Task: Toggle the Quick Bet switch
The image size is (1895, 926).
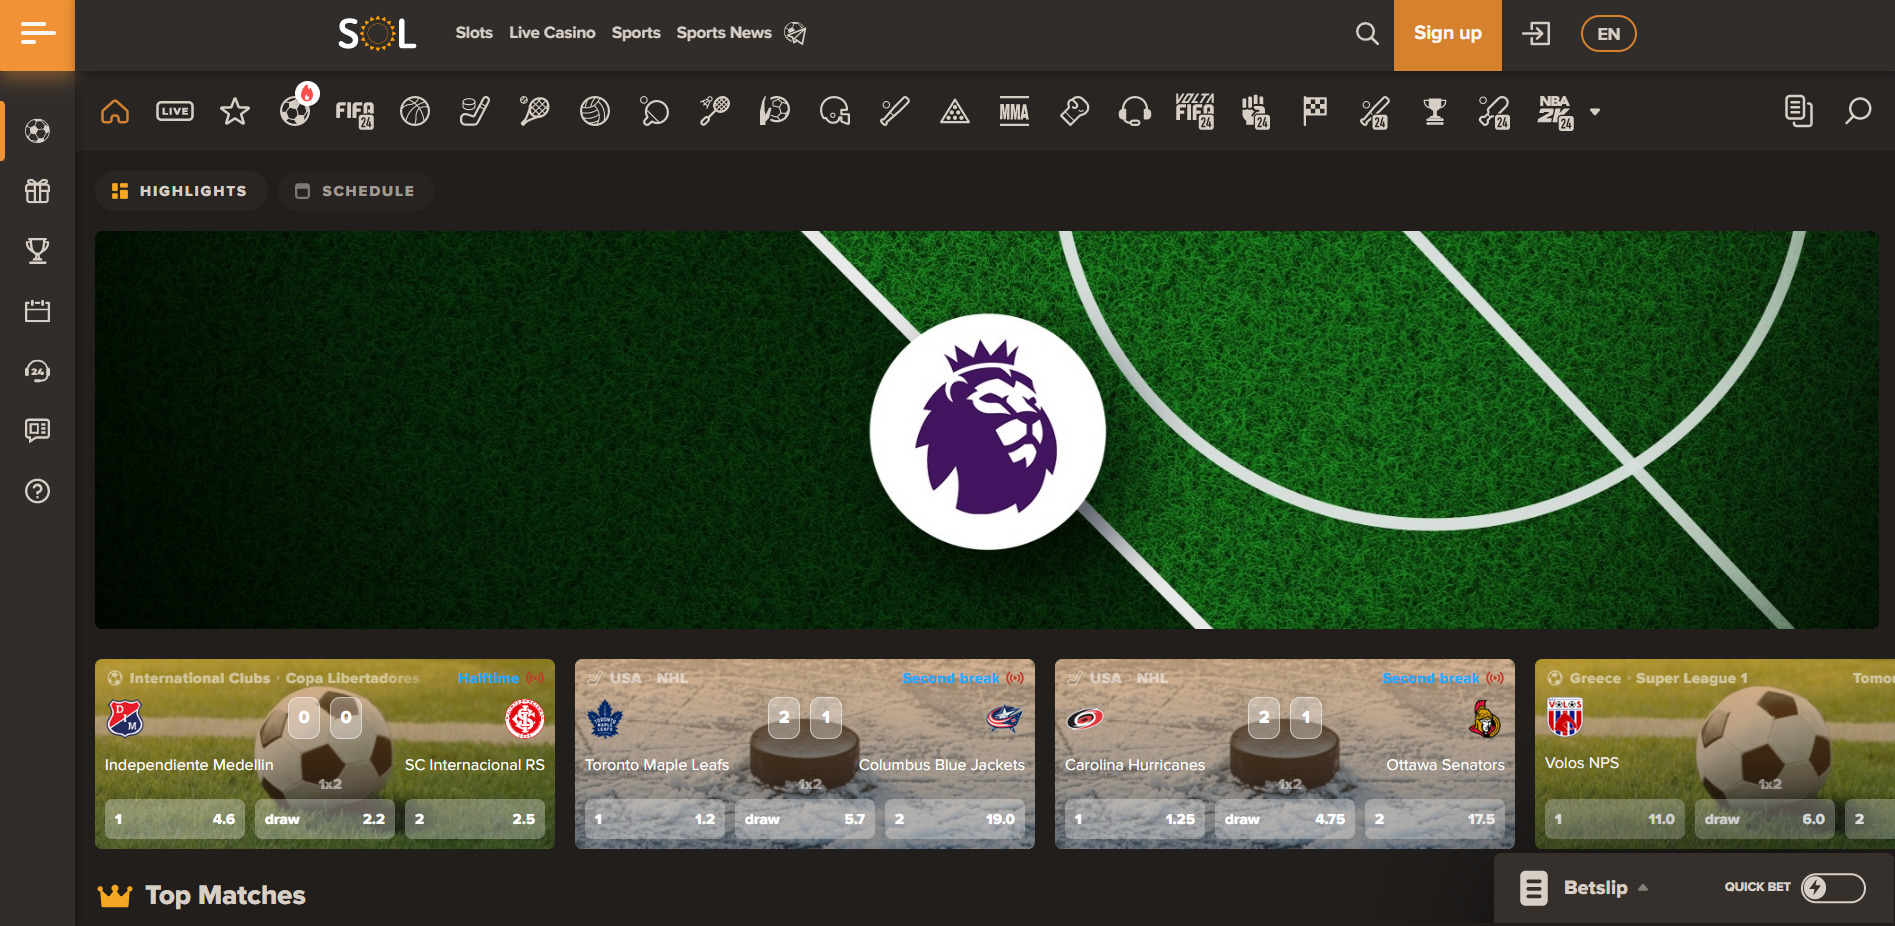Action: tap(1833, 887)
